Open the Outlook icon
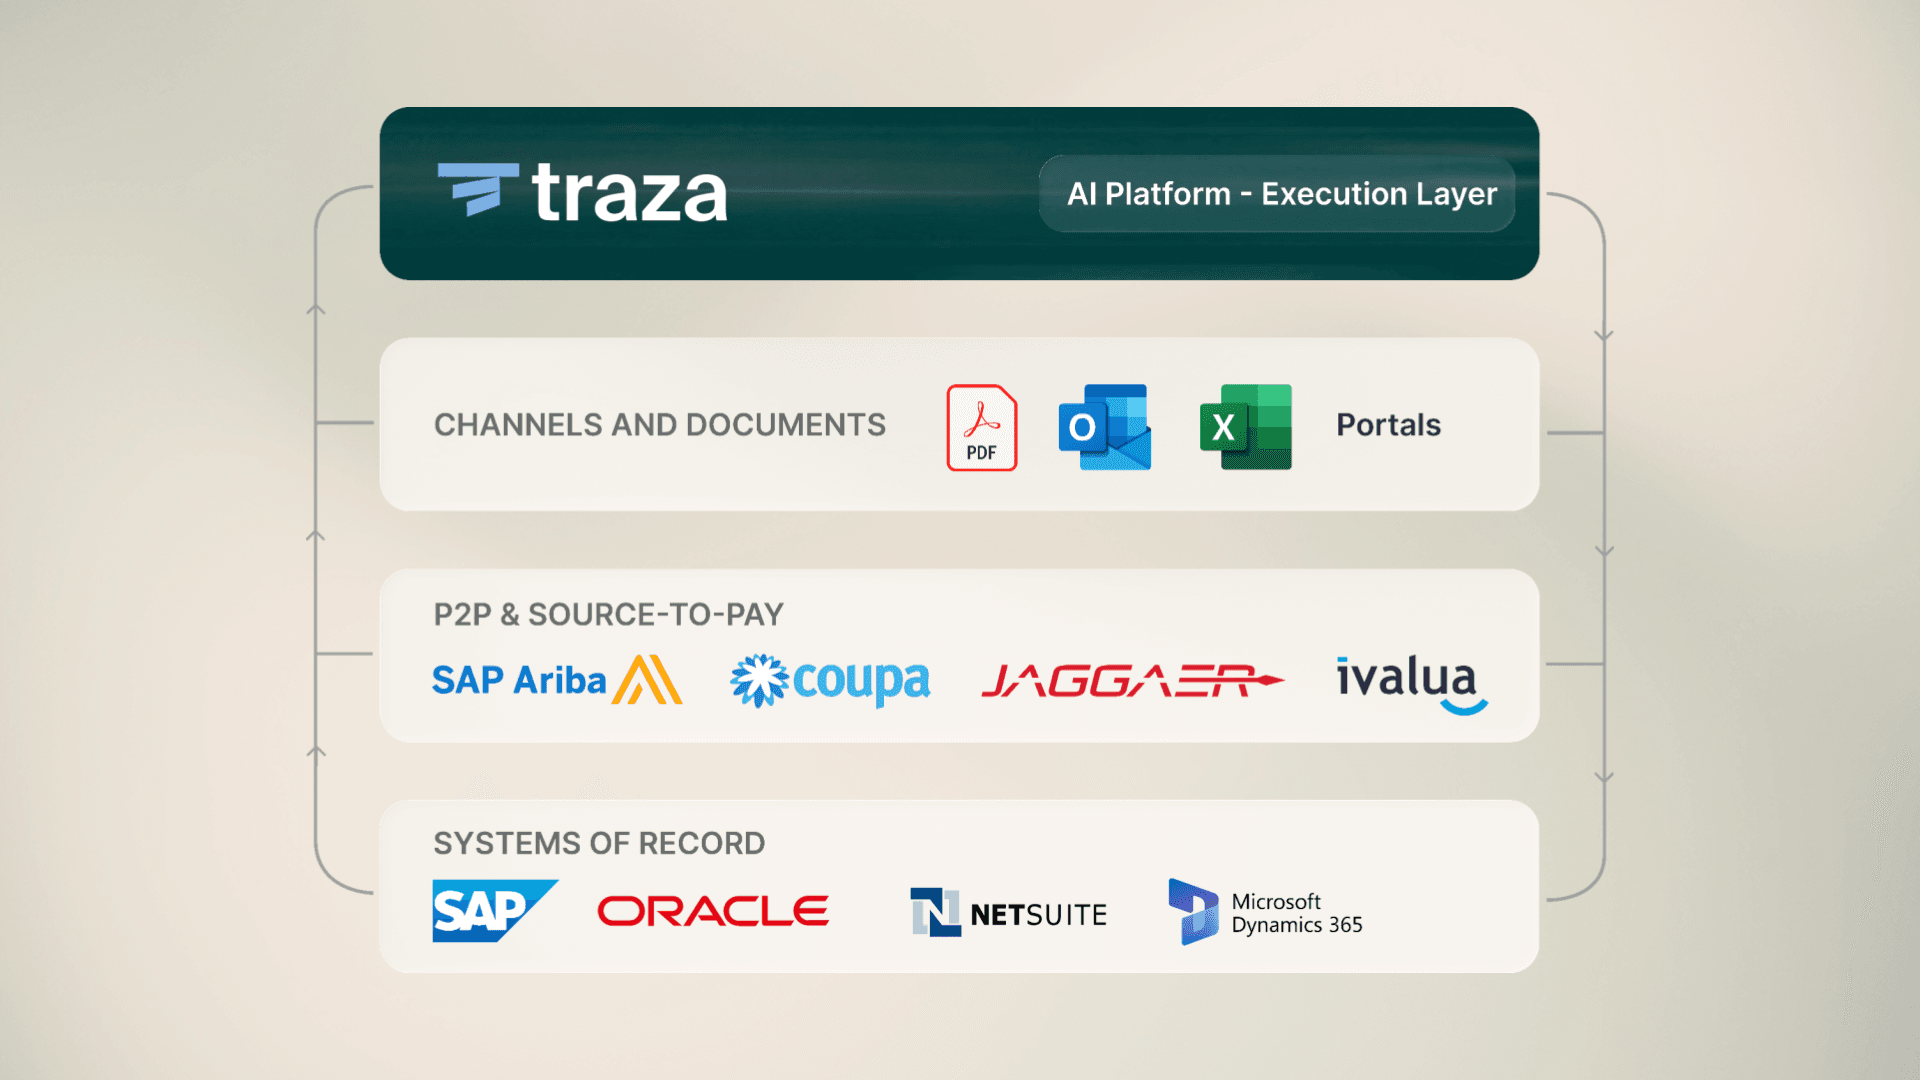1920x1080 pixels. point(1105,427)
